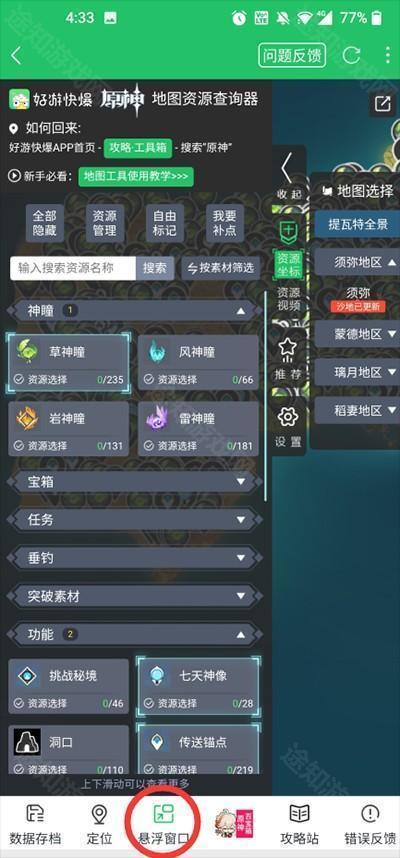Tap the refresh icon in the green header
The width and height of the screenshot is (400, 858).
[351, 55]
